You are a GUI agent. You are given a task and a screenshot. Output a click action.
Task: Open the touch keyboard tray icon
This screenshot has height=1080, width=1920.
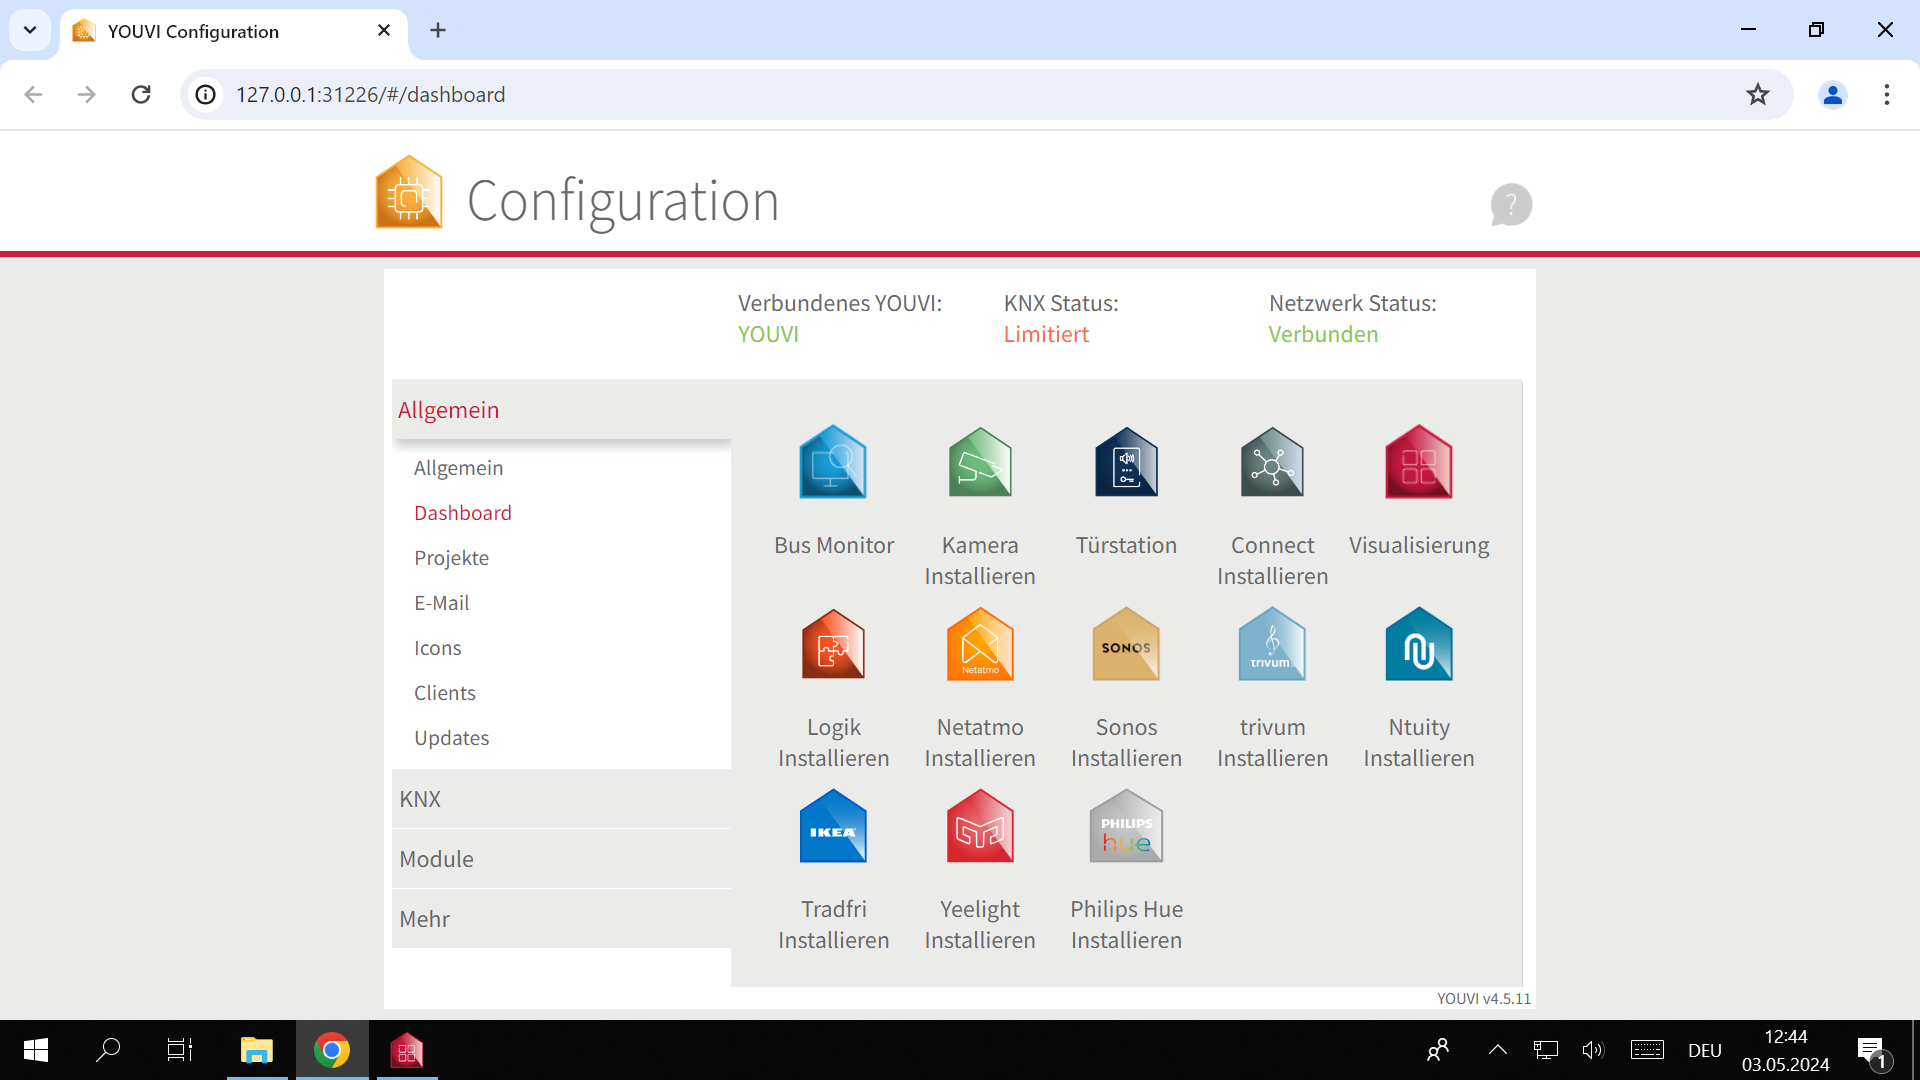pos(1647,1050)
